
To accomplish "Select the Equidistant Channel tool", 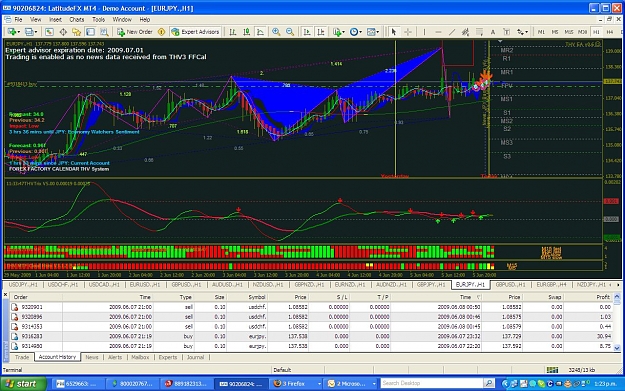I will (465, 32).
